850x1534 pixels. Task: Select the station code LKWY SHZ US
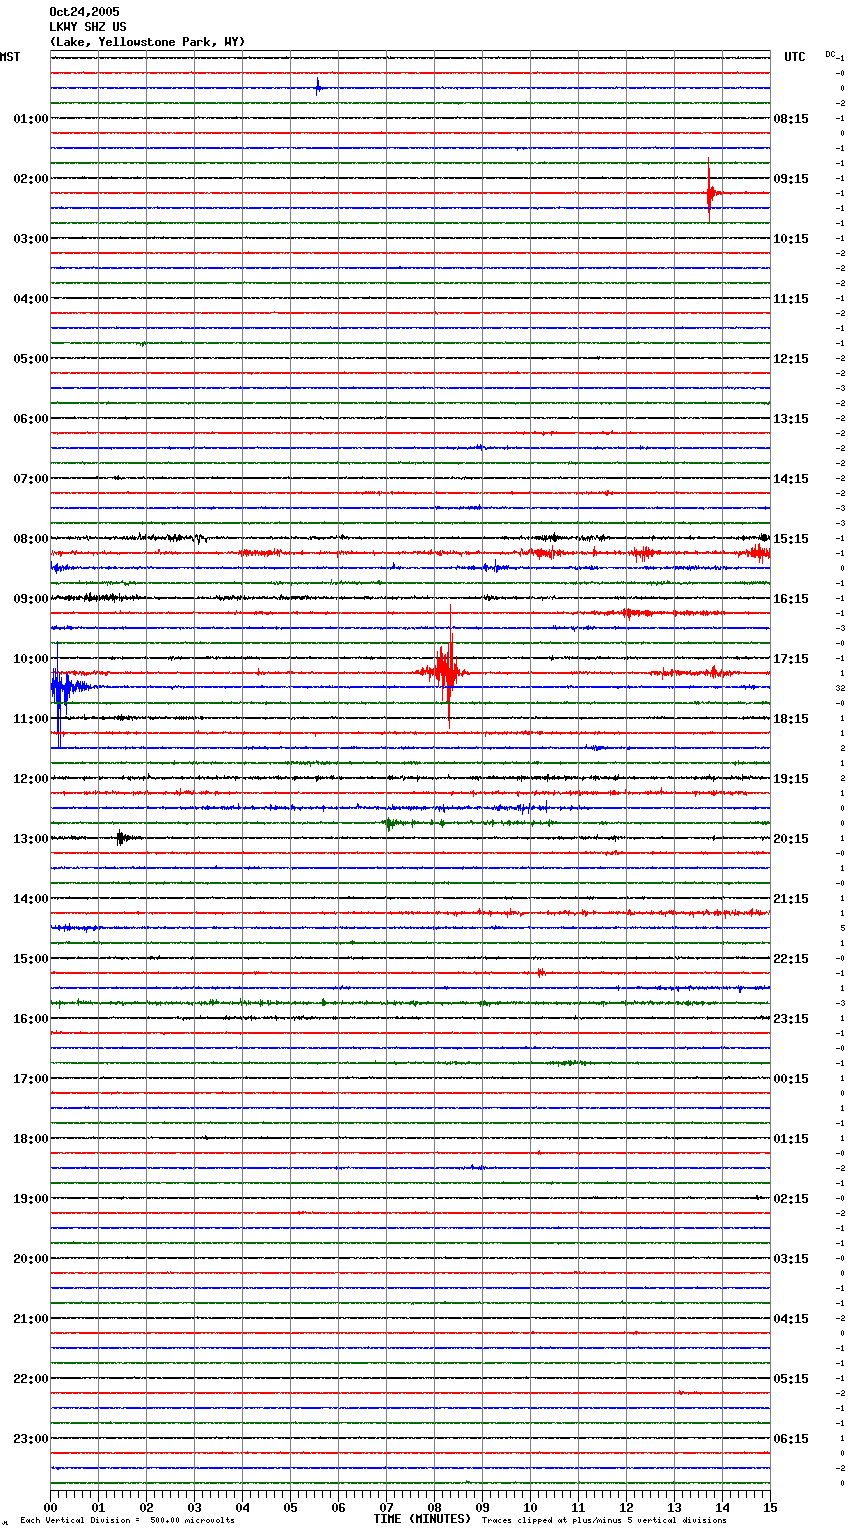[88, 27]
